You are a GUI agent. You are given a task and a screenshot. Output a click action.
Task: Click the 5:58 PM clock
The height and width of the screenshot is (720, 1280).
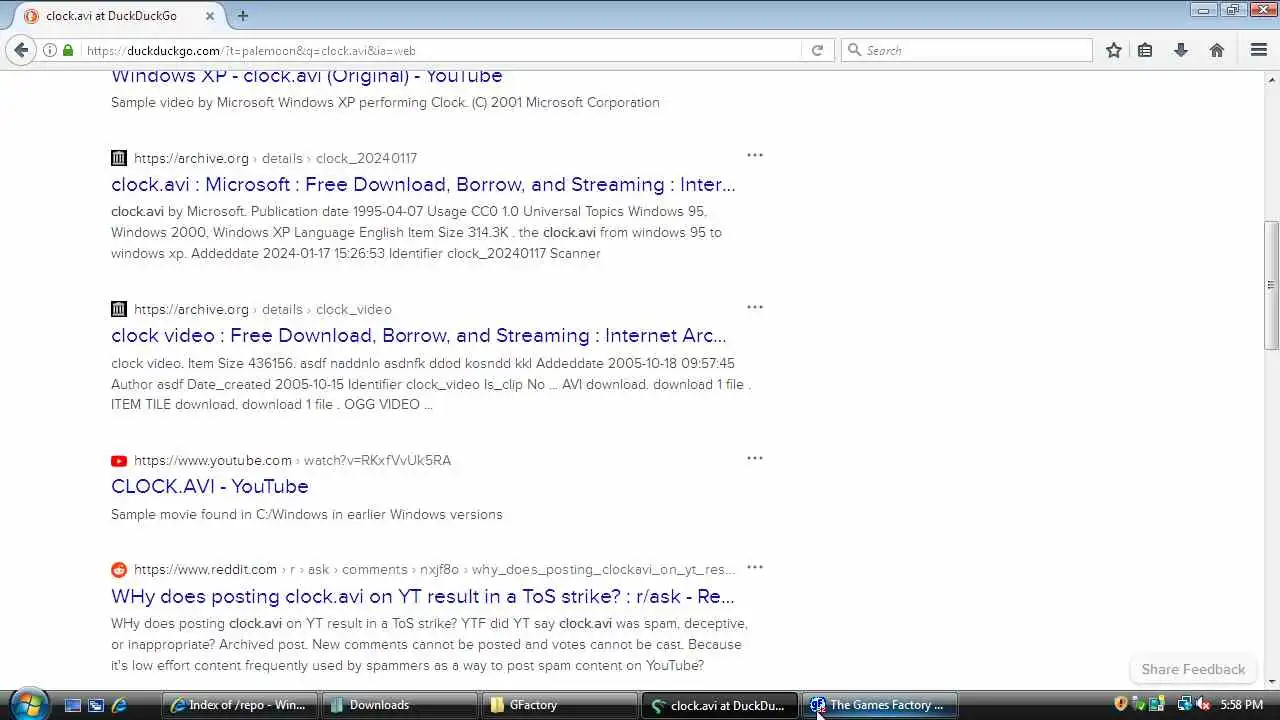pyautogui.click(x=1241, y=705)
